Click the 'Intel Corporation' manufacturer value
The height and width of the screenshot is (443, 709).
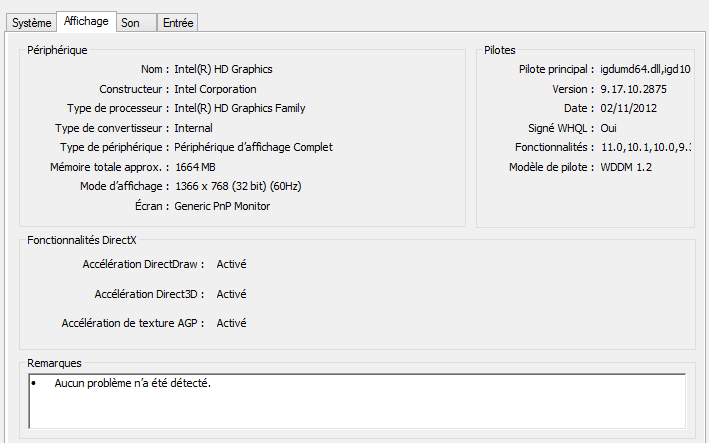click(215, 89)
